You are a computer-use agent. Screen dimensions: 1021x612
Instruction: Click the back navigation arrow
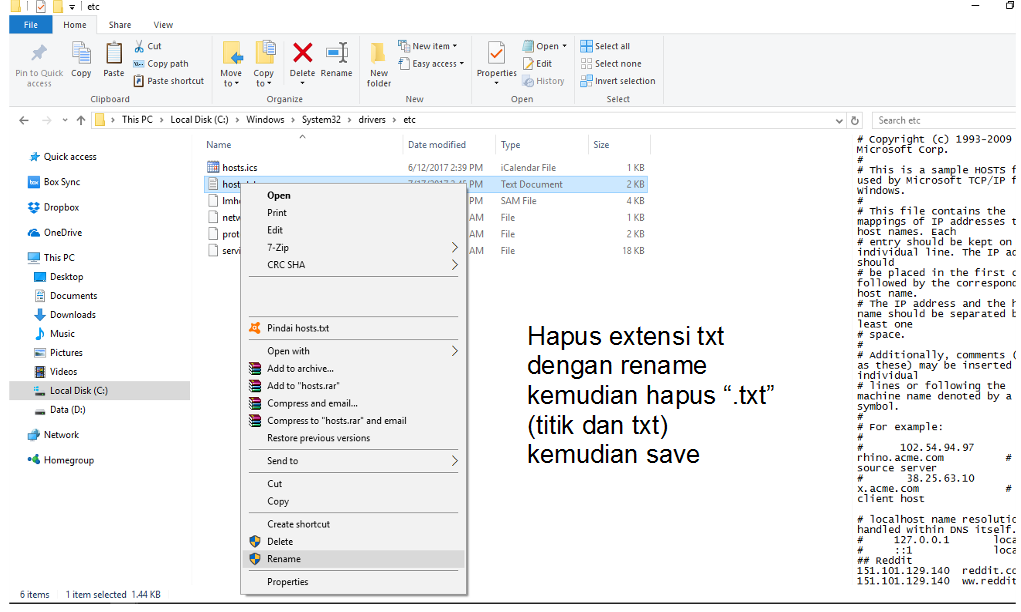coord(23,119)
